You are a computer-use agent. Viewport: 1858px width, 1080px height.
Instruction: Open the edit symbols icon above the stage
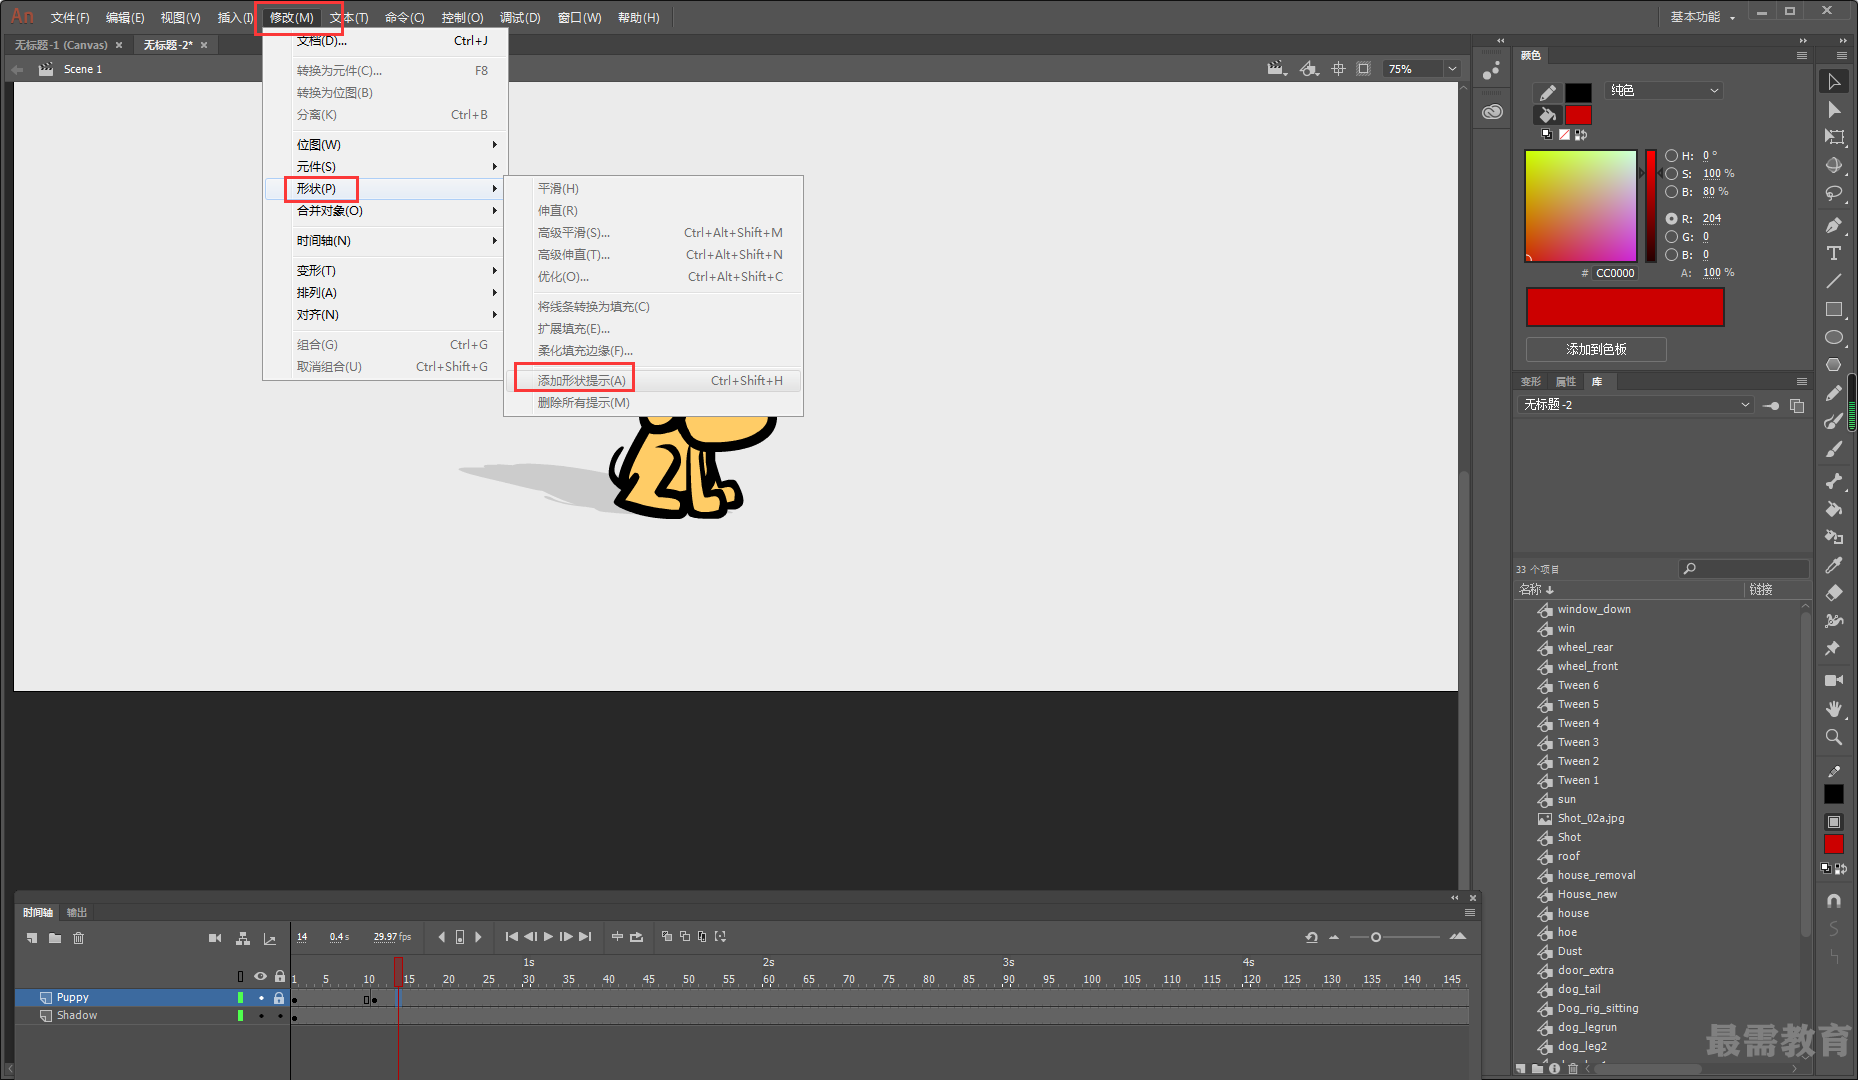[1309, 69]
